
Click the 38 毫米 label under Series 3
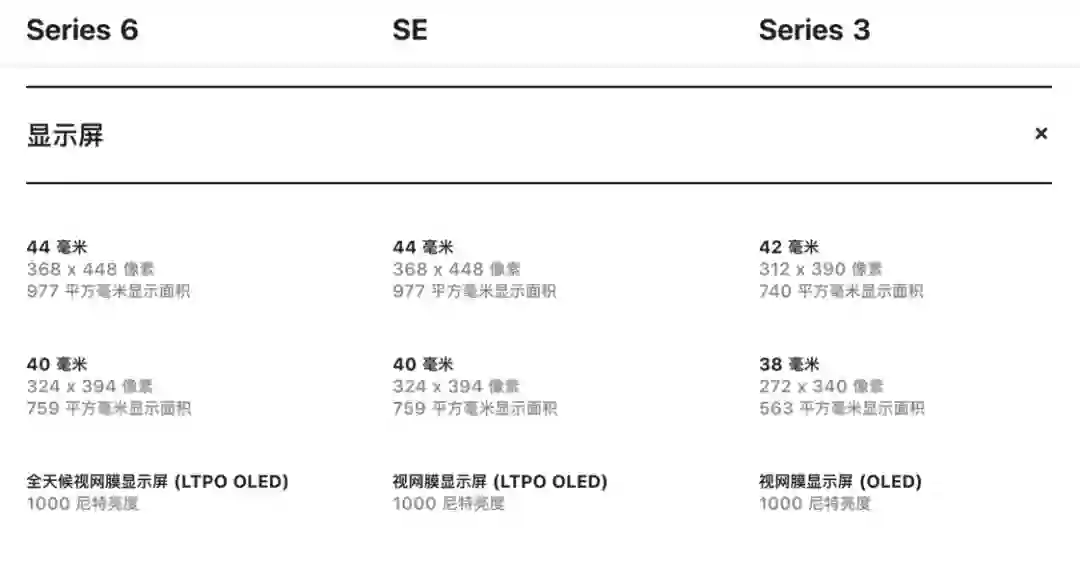[x=789, y=364]
